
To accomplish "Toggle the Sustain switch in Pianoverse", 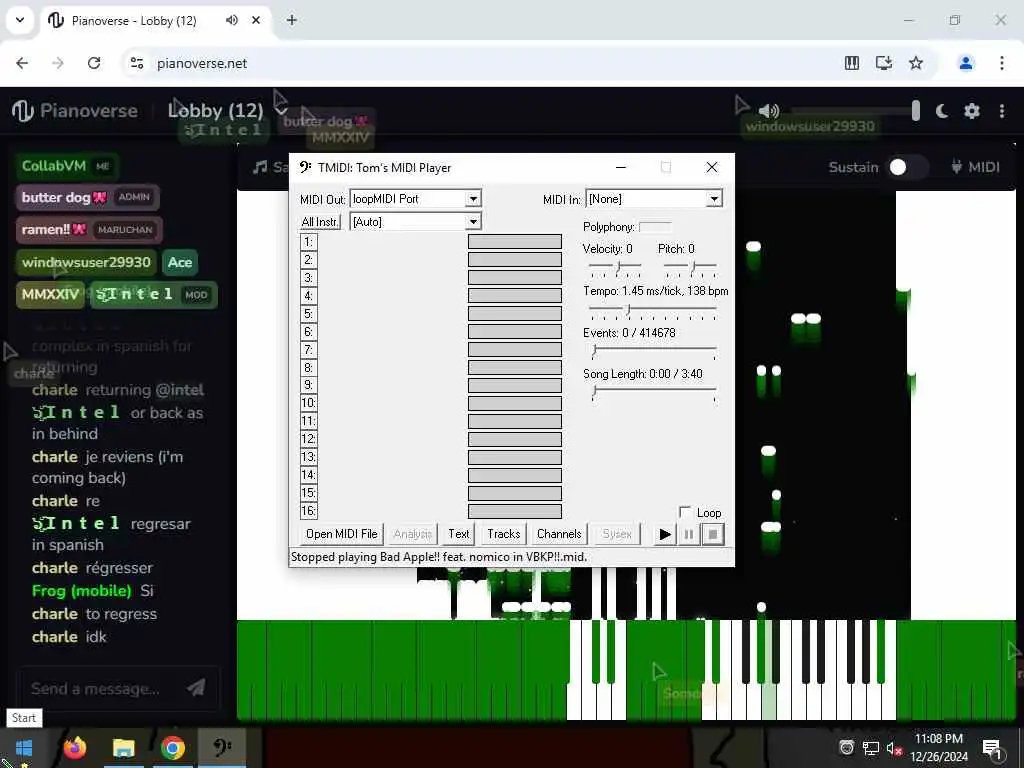I will [x=906, y=167].
